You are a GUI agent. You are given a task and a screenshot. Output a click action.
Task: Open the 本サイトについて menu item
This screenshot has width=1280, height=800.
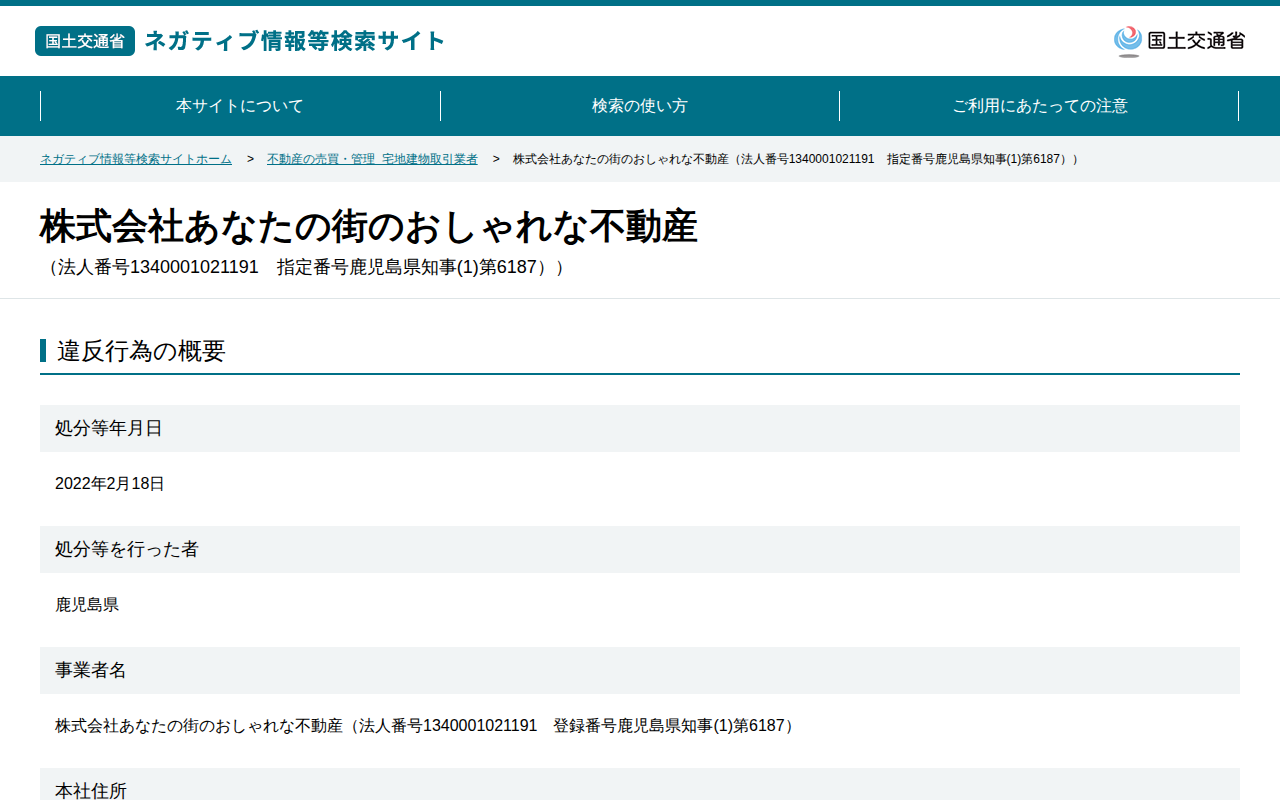point(240,106)
